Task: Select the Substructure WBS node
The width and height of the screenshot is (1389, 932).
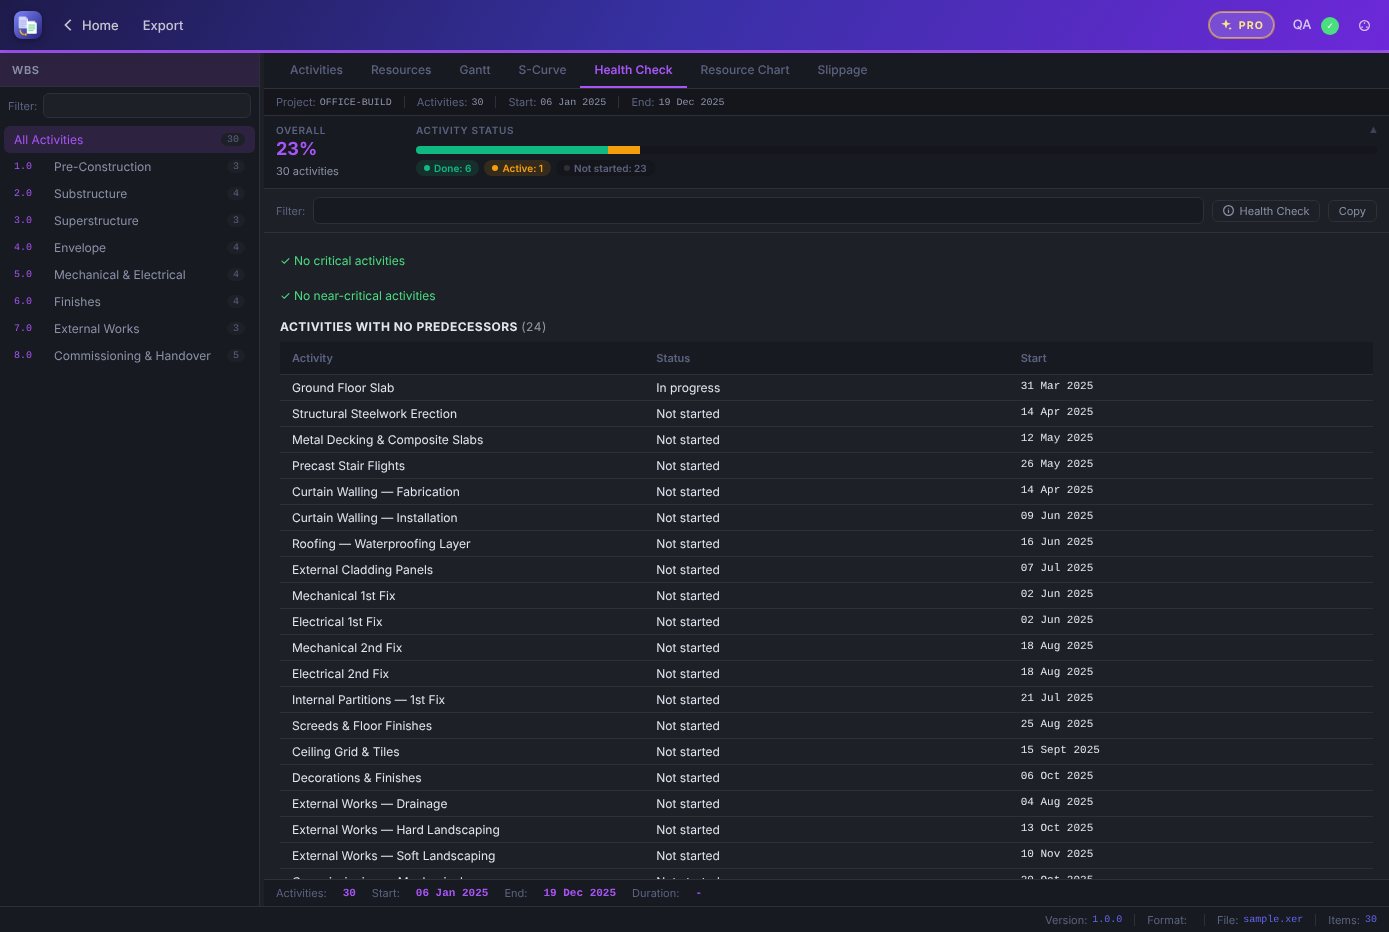Action: click(x=129, y=194)
